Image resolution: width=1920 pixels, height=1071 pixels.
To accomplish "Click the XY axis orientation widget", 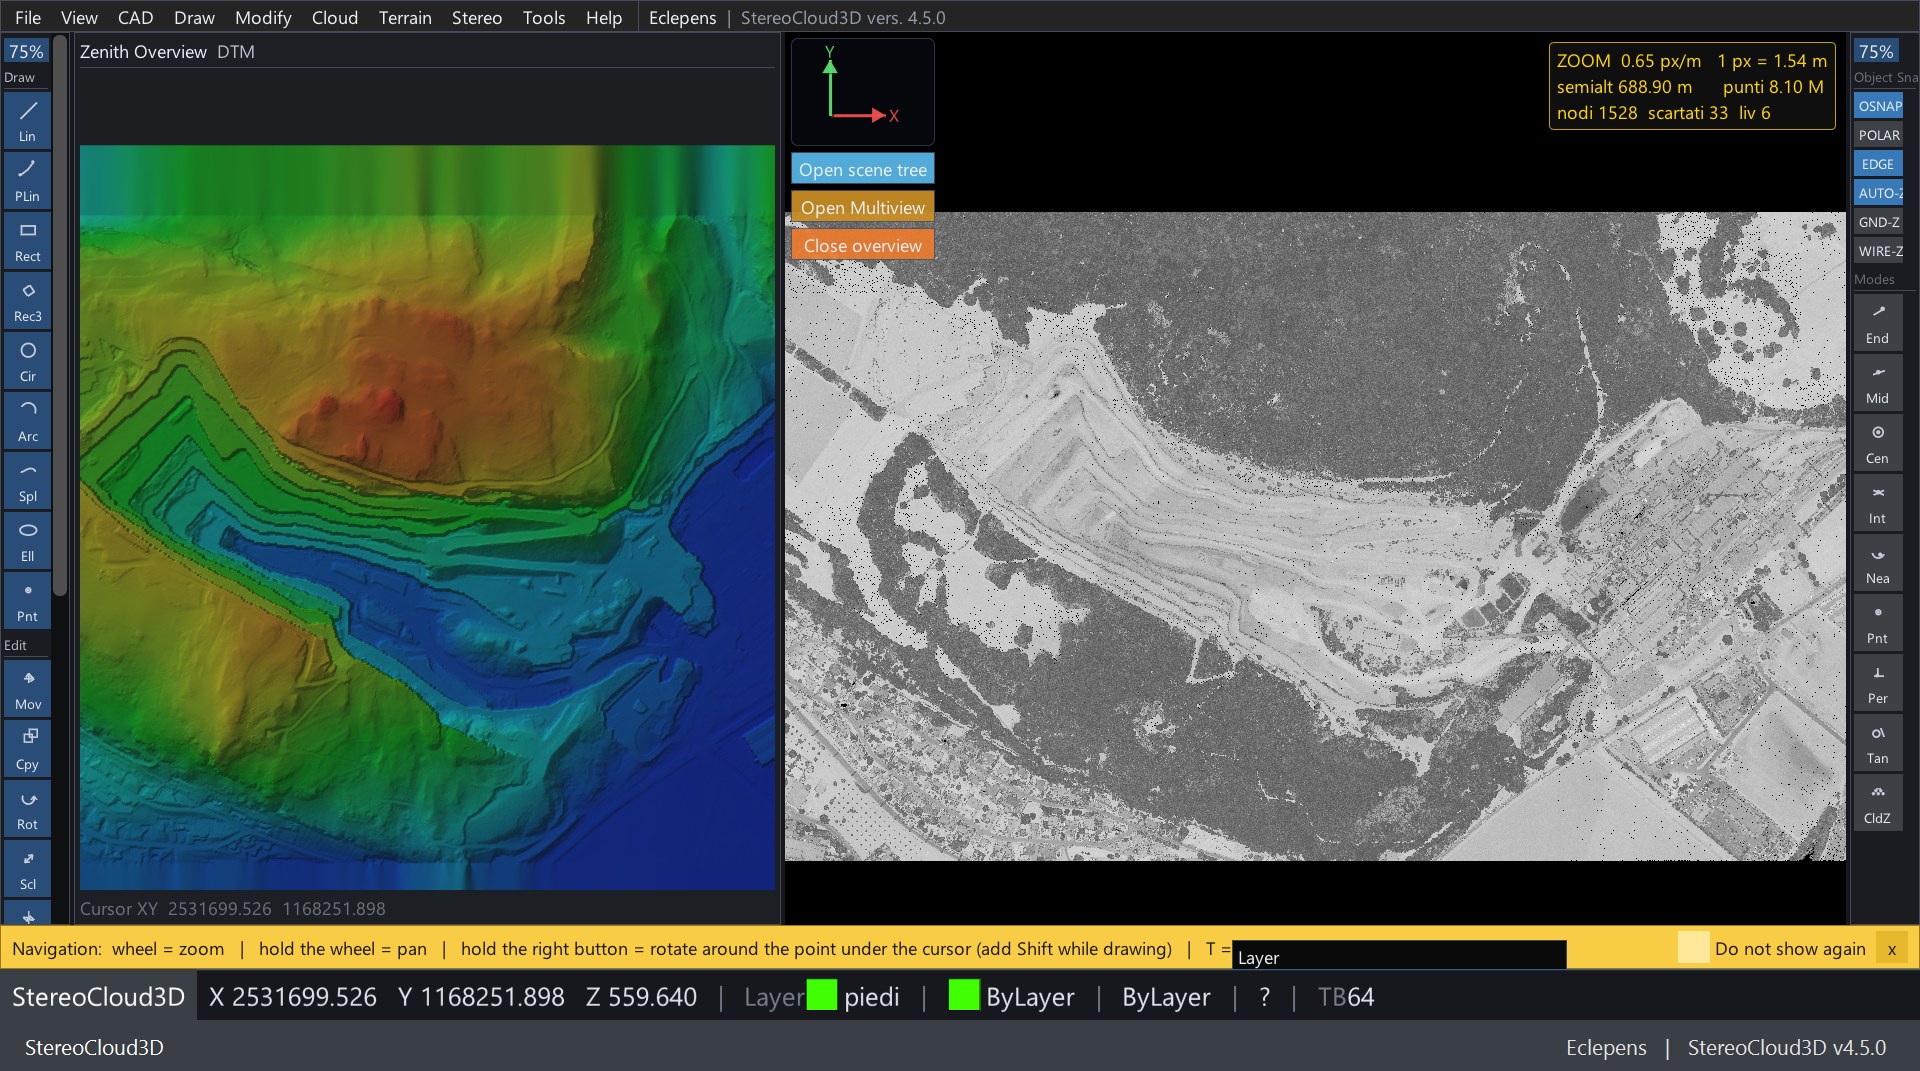I will coord(862,92).
